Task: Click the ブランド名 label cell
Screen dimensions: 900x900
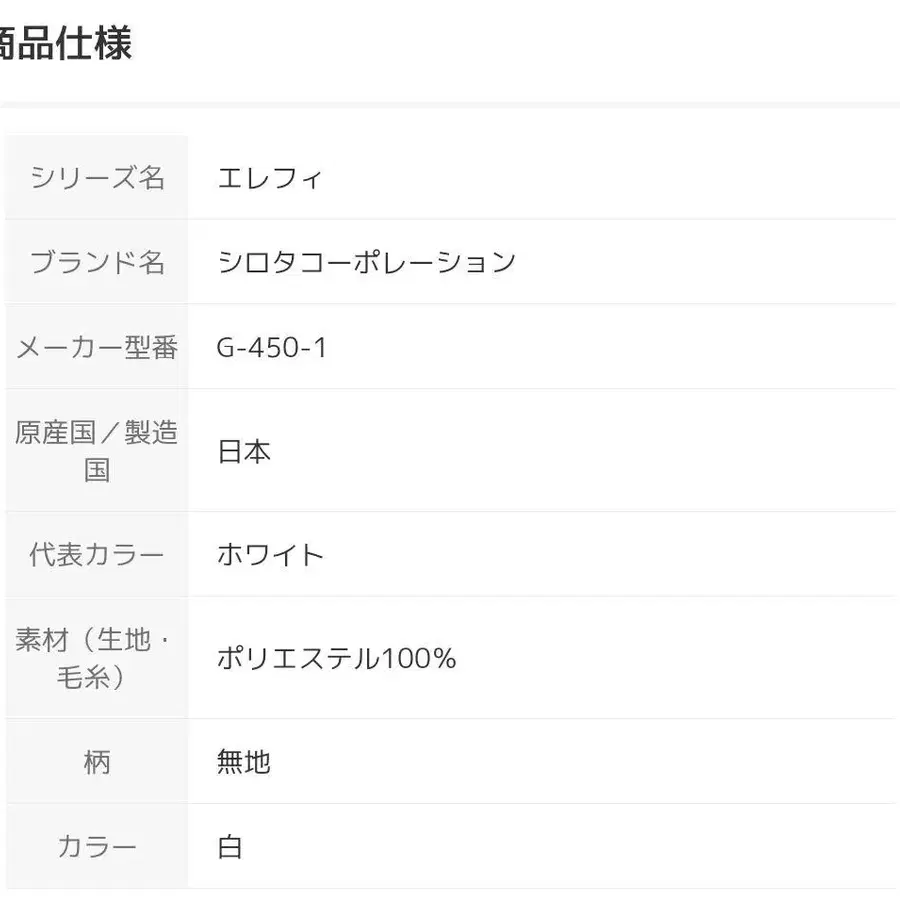Action: click(x=97, y=262)
